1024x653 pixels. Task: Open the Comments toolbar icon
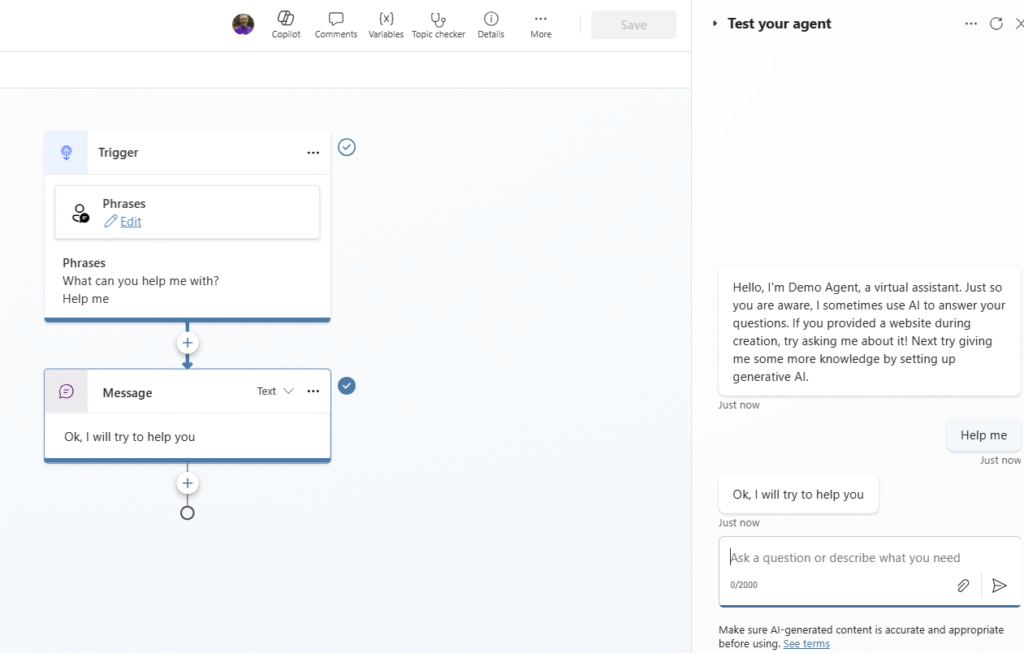click(336, 25)
